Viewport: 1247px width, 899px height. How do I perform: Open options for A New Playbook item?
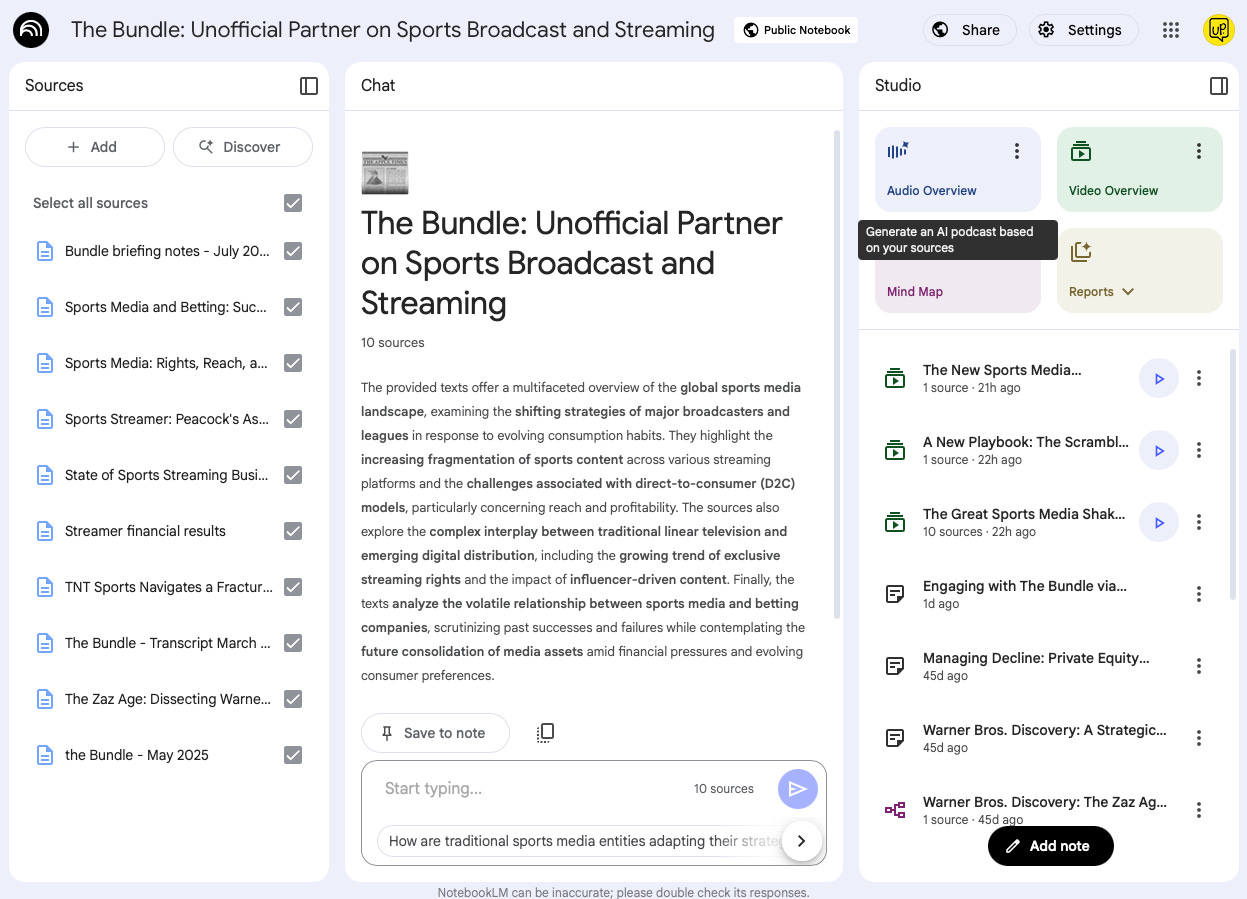[1199, 451]
